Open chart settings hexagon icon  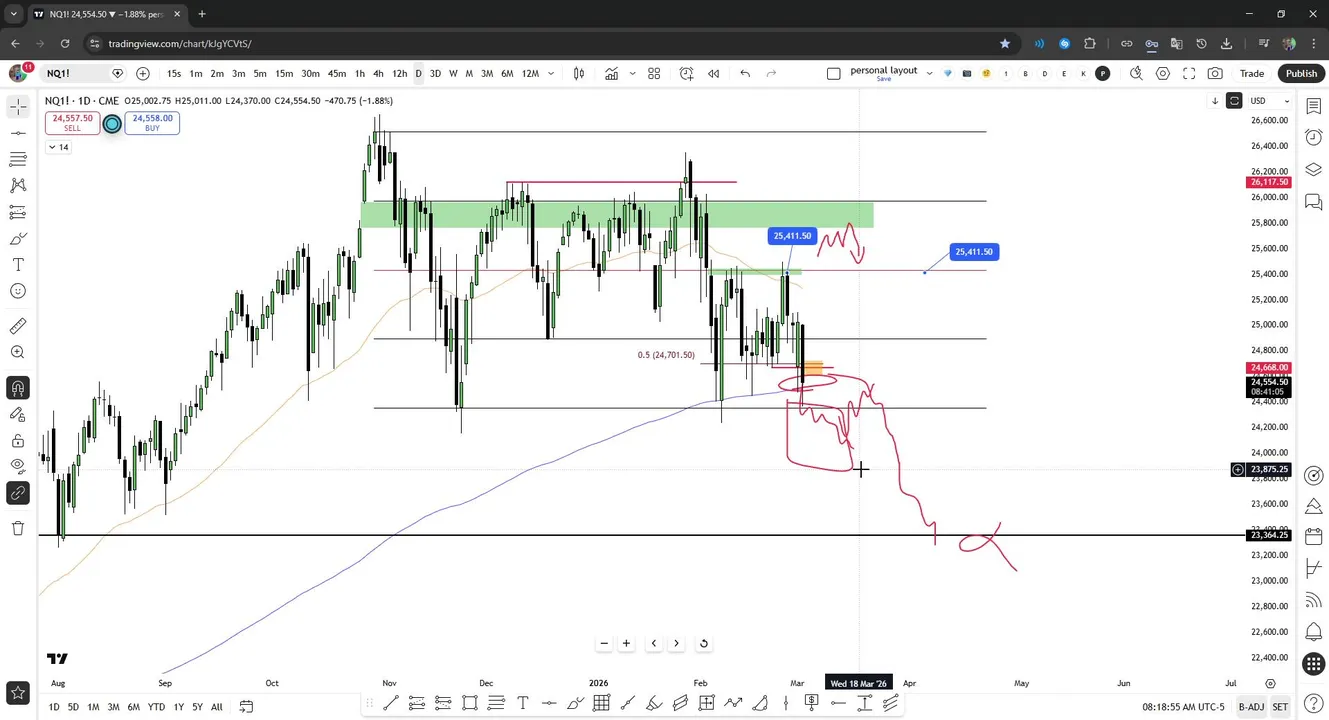point(1163,73)
